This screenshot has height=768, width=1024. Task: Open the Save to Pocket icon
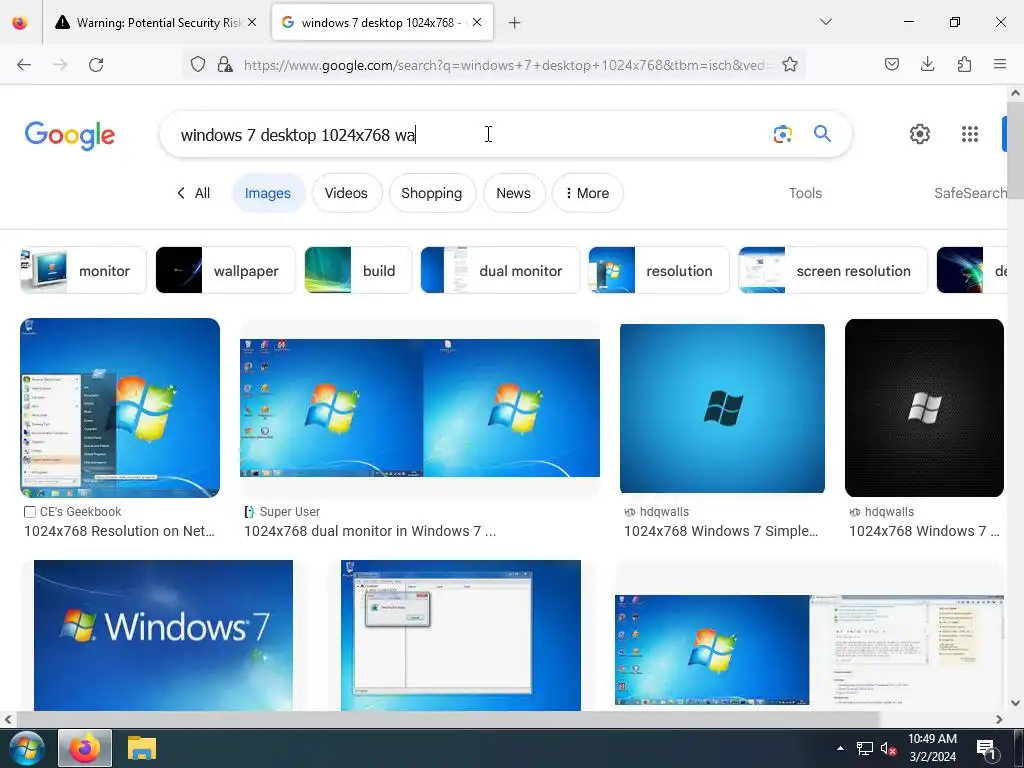(891, 64)
